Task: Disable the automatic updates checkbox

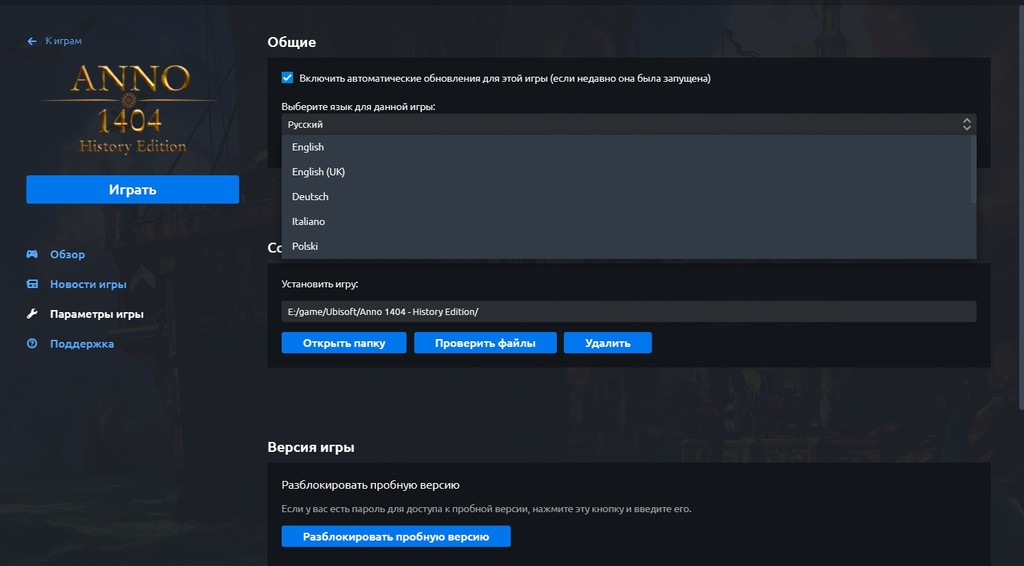Action: tap(287, 78)
